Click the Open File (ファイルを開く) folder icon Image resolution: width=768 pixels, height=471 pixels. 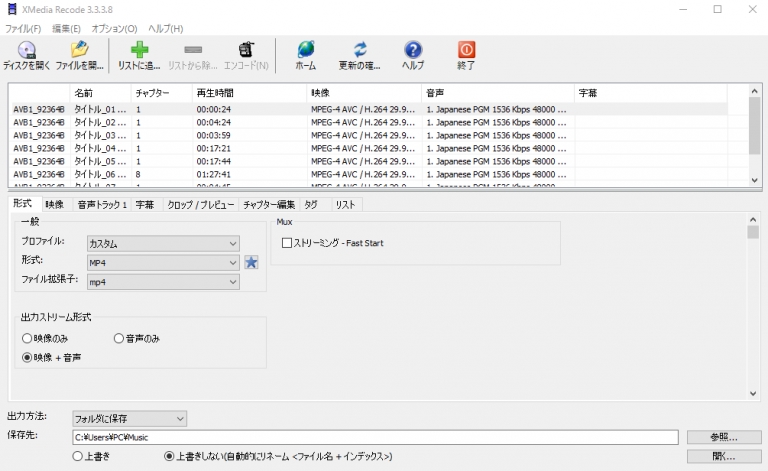79,50
